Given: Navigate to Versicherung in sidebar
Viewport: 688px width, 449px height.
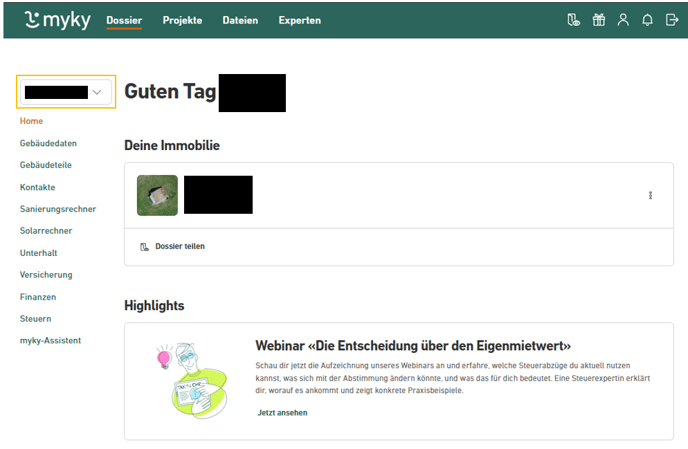Looking at the screenshot, I should (x=46, y=275).
